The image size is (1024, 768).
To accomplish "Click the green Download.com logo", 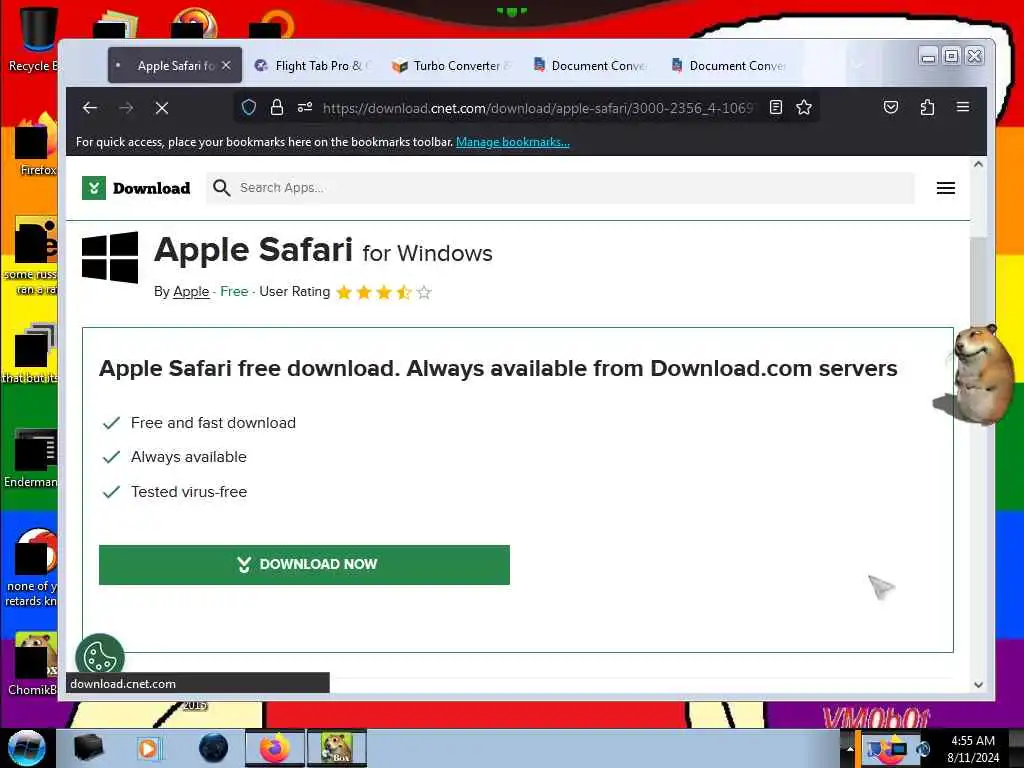I will (x=94, y=188).
